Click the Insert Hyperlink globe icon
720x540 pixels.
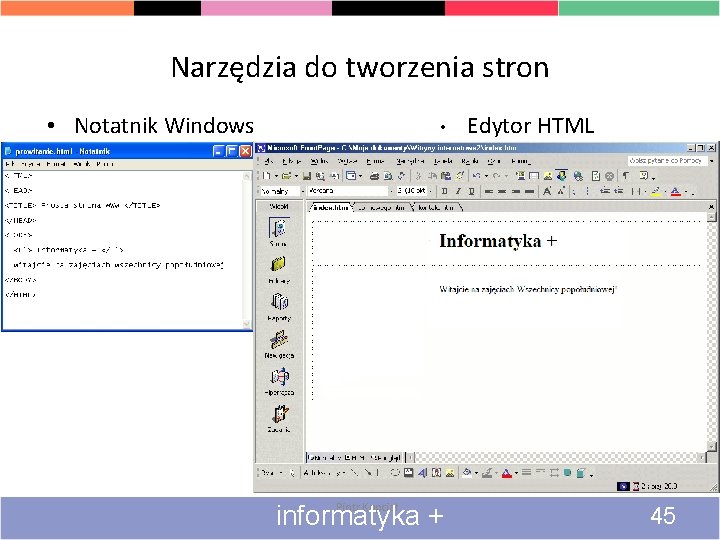pyautogui.click(x=578, y=176)
